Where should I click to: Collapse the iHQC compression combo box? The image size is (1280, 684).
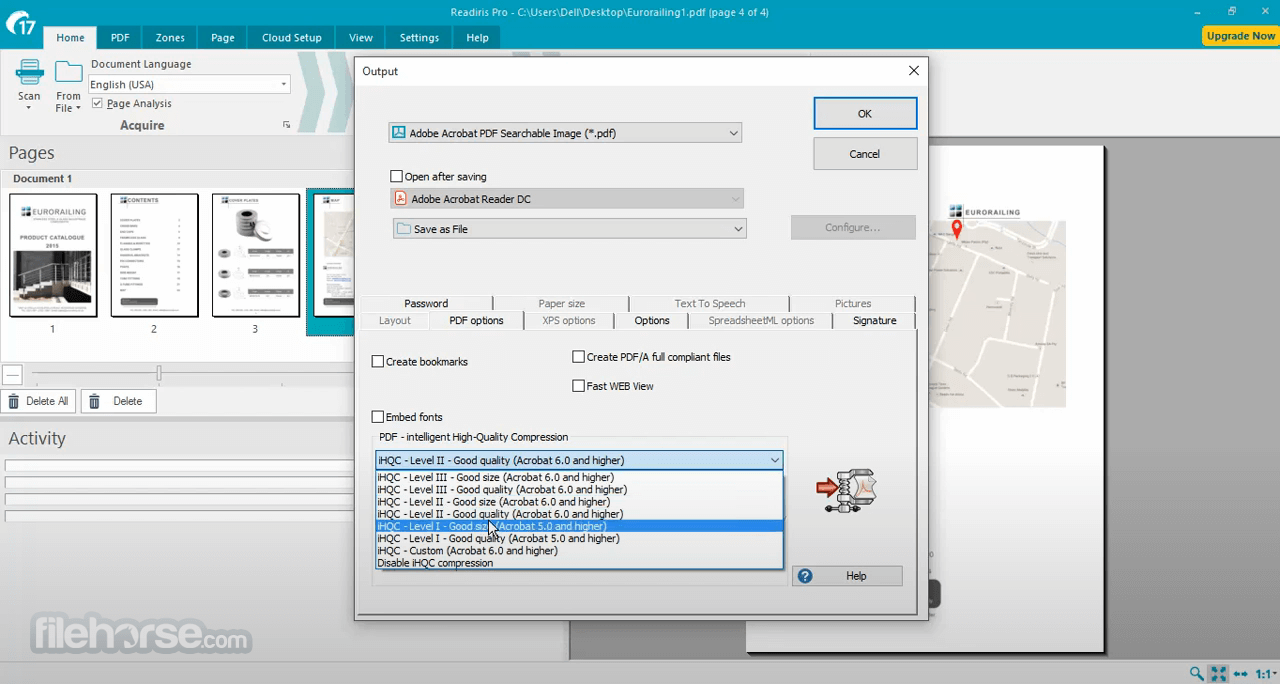579,460
